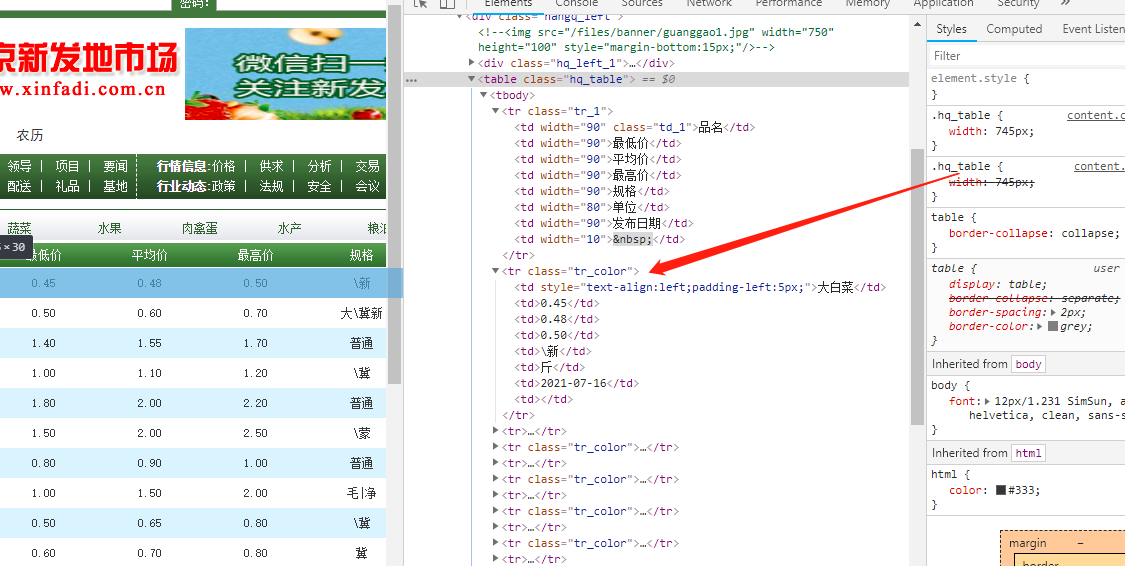
Task: Select the td node containing 品名
Action: coord(634,128)
